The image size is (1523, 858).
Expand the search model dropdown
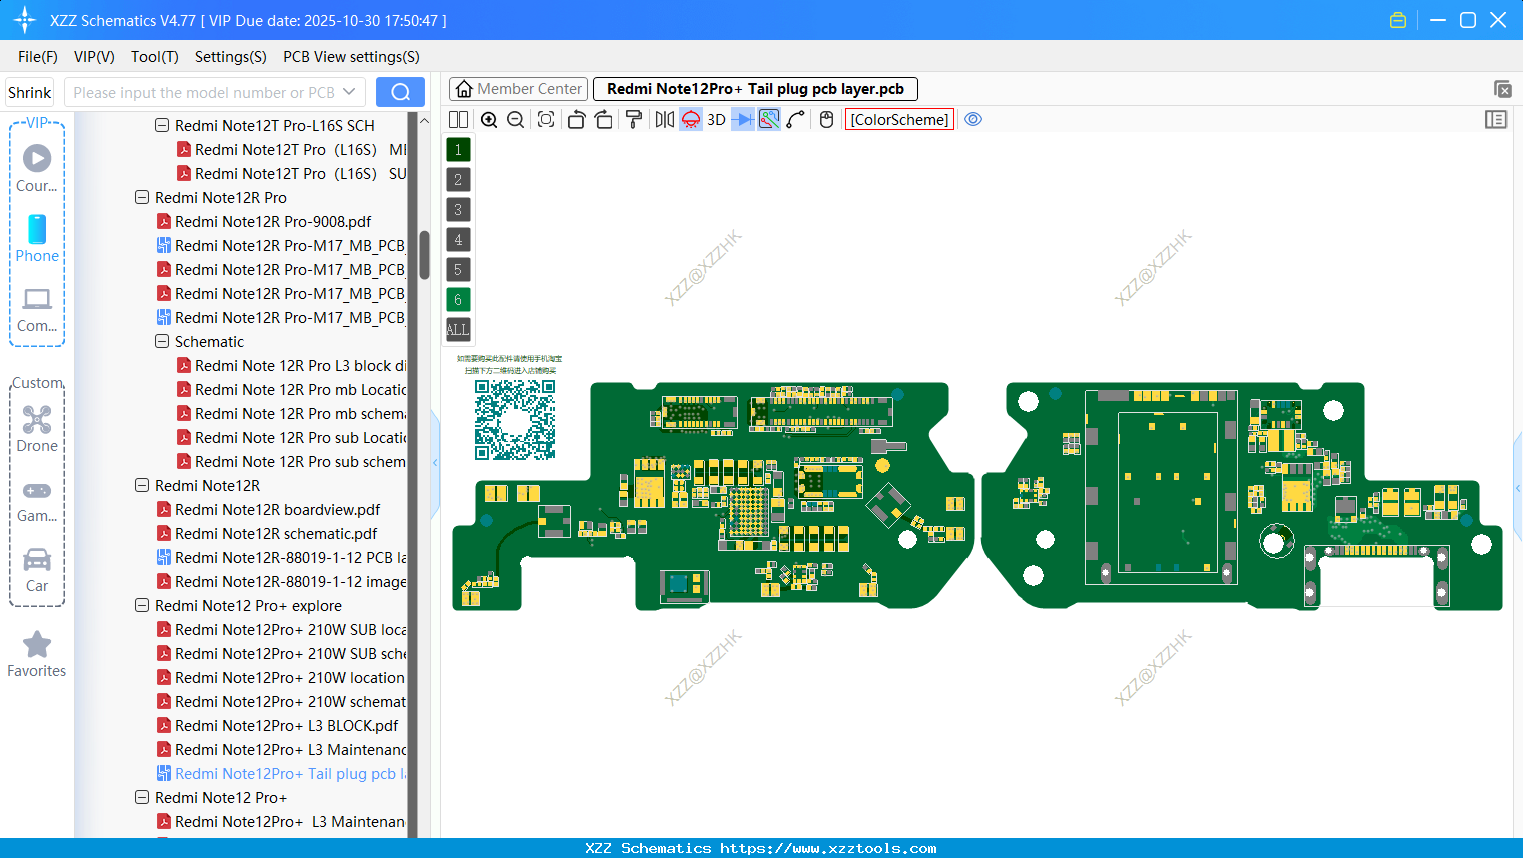tap(351, 91)
